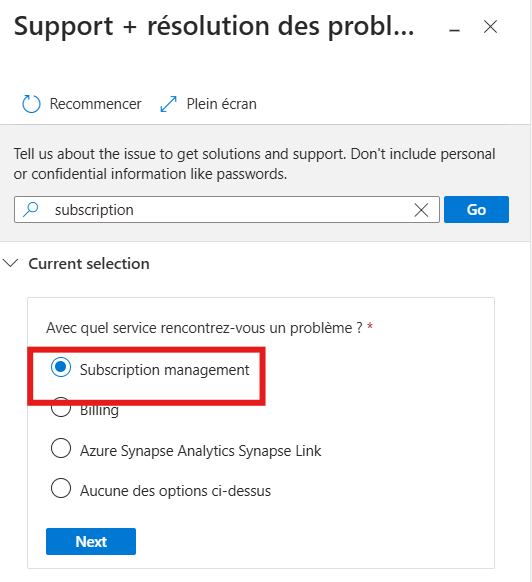Minimize the Support panel with the dash

point(454,30)
